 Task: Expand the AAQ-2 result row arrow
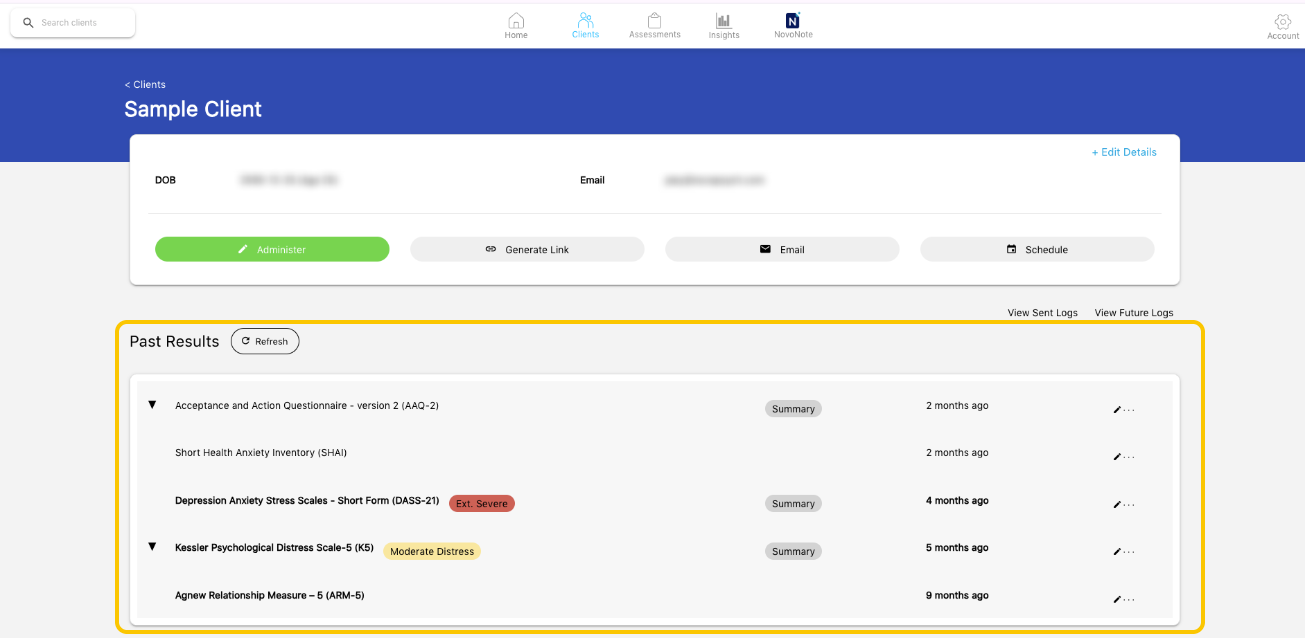coord(153,405)
